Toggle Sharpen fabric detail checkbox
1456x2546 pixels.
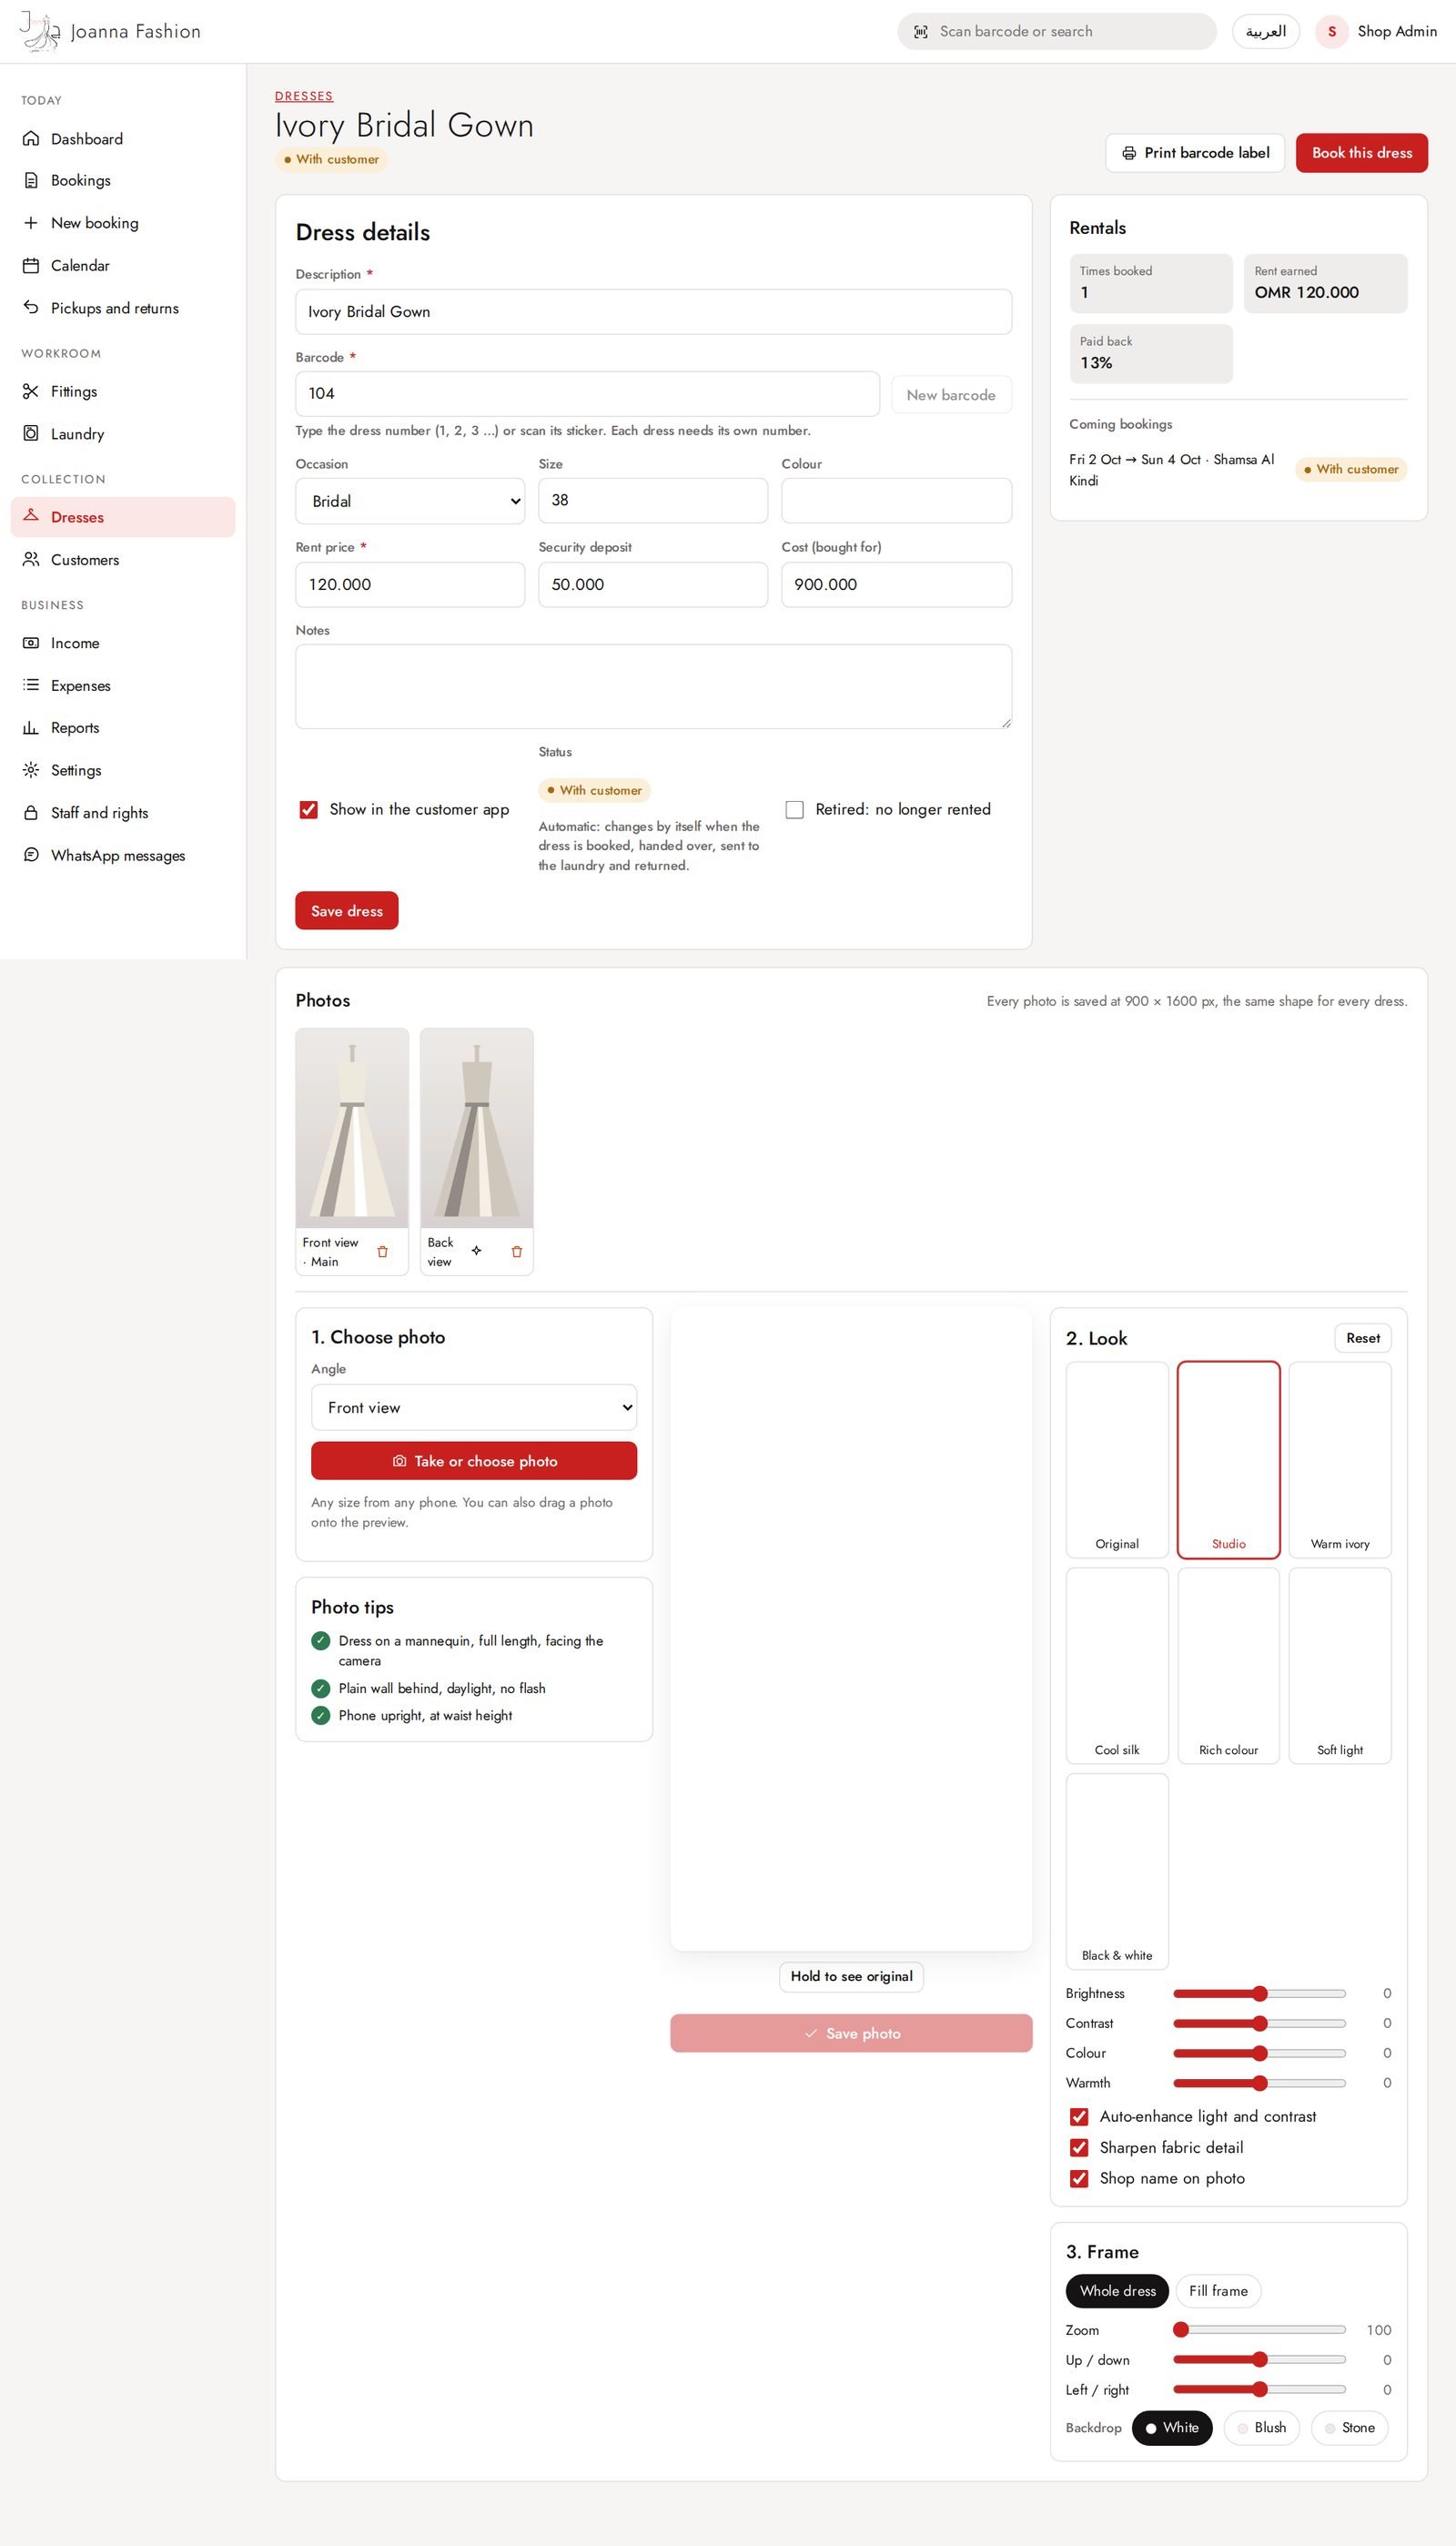click(x=1079, y=2148)
